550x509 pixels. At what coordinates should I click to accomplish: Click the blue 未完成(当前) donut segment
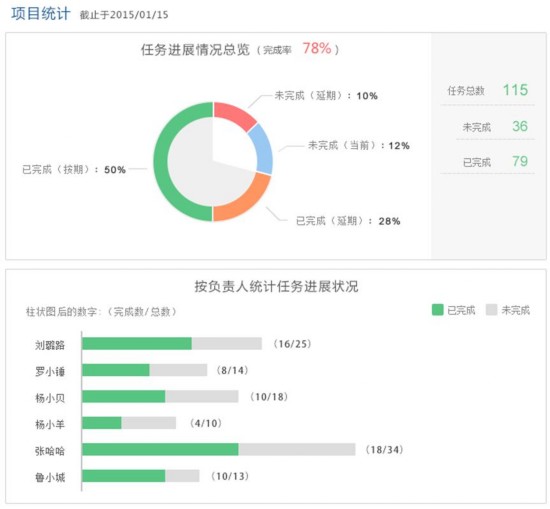[264, 149]
